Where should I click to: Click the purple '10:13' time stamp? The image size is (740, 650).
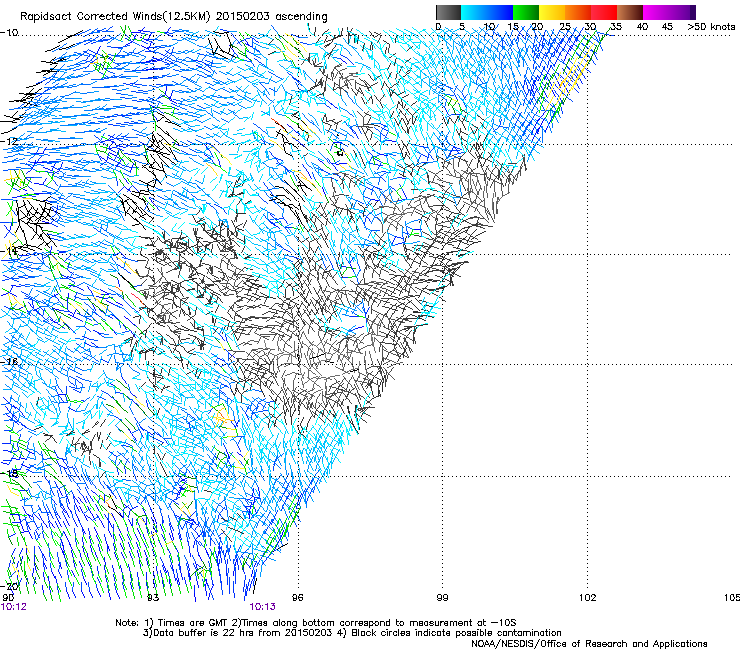click(x=262, y=607)
